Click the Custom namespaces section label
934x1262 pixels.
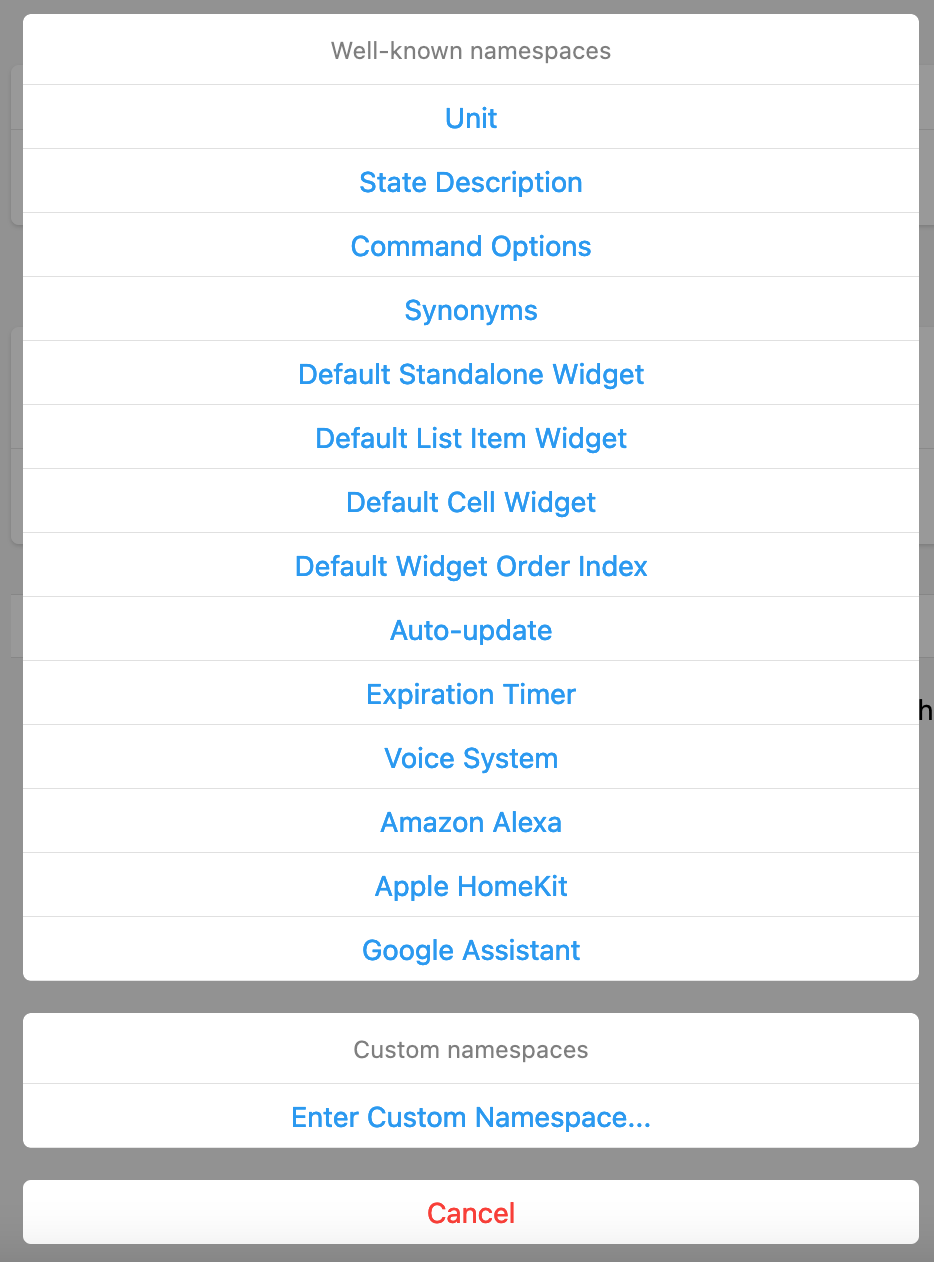coord(471,1050)
